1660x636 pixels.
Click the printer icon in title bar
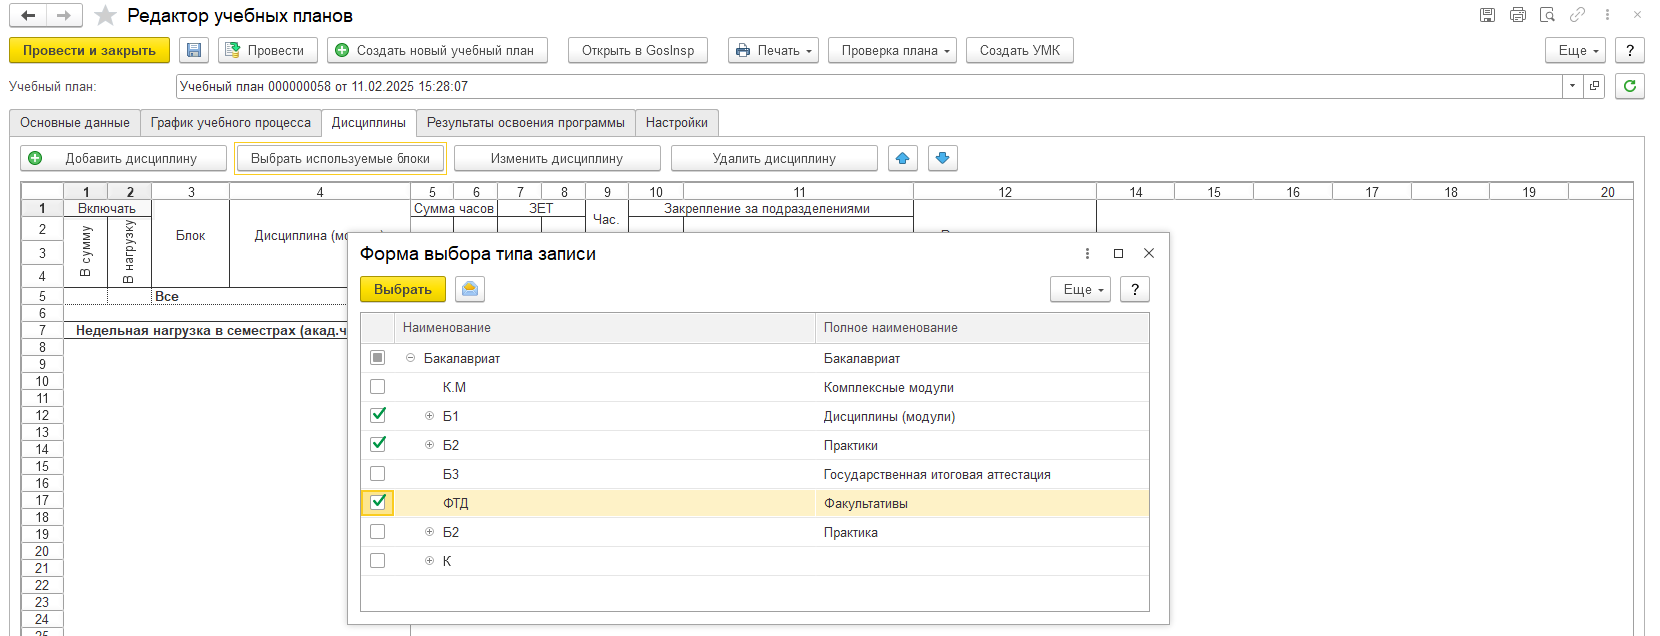(x=1518, y=15)
